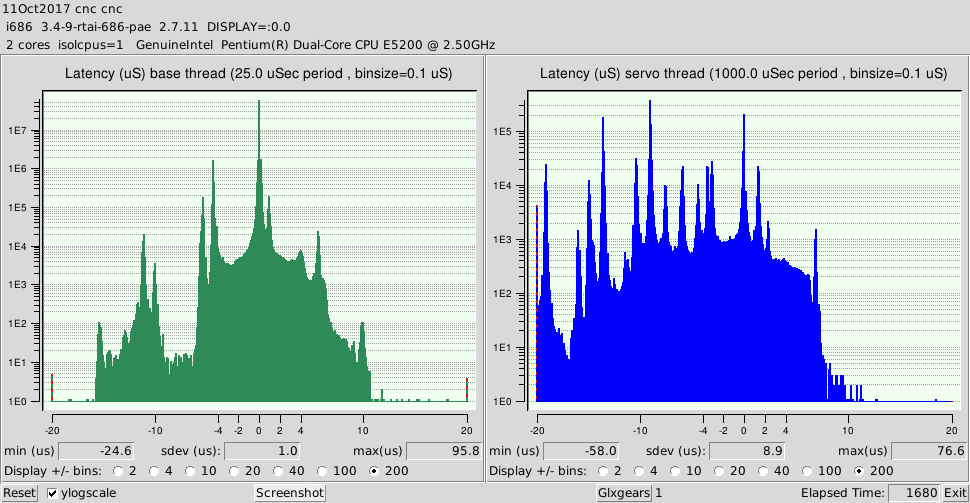The image size is (970, 503).
Task: Click the Reset button
Action: click(19, 493)
